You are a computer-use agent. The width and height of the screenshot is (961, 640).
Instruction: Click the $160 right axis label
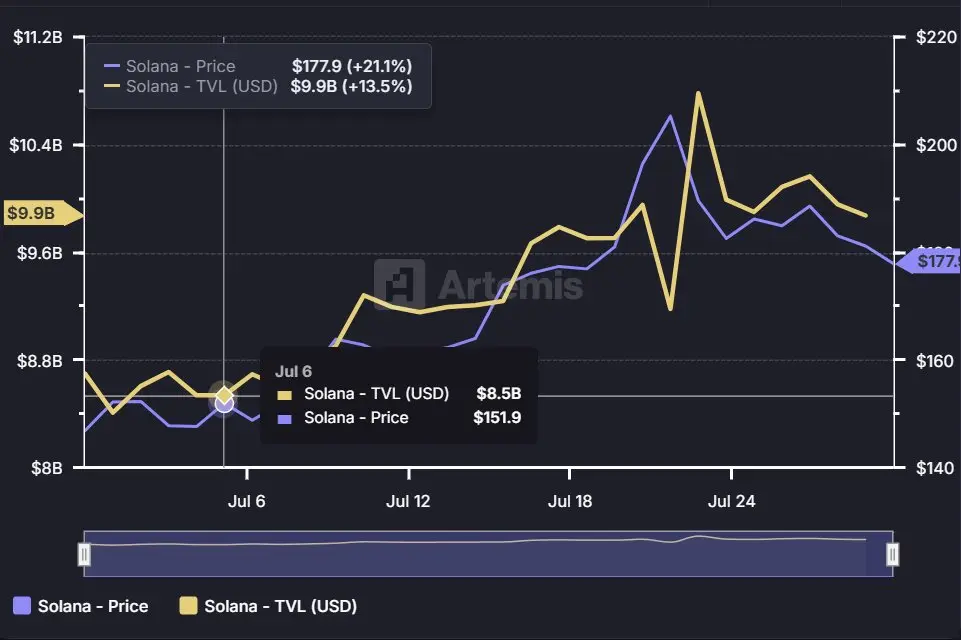(x=936, y=361)
